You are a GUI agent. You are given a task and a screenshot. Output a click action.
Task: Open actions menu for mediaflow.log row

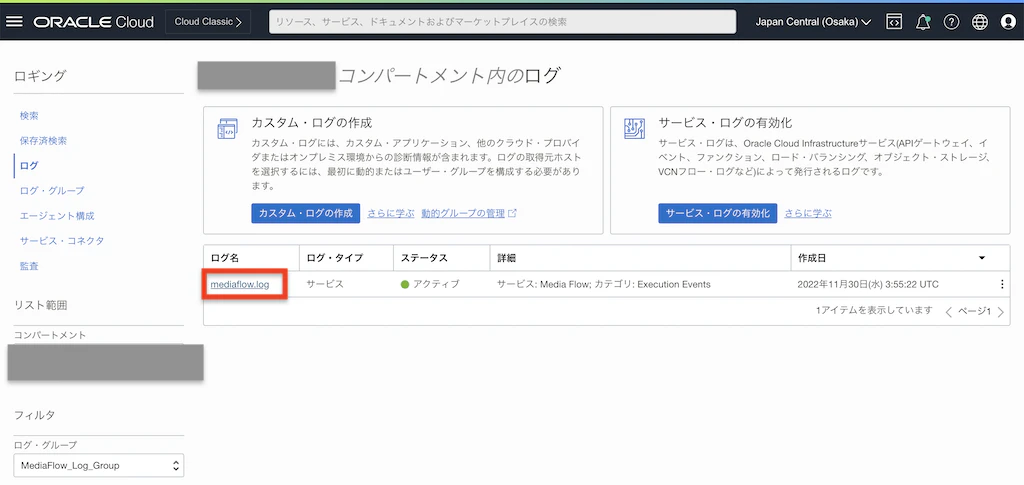coord(1002,284)
